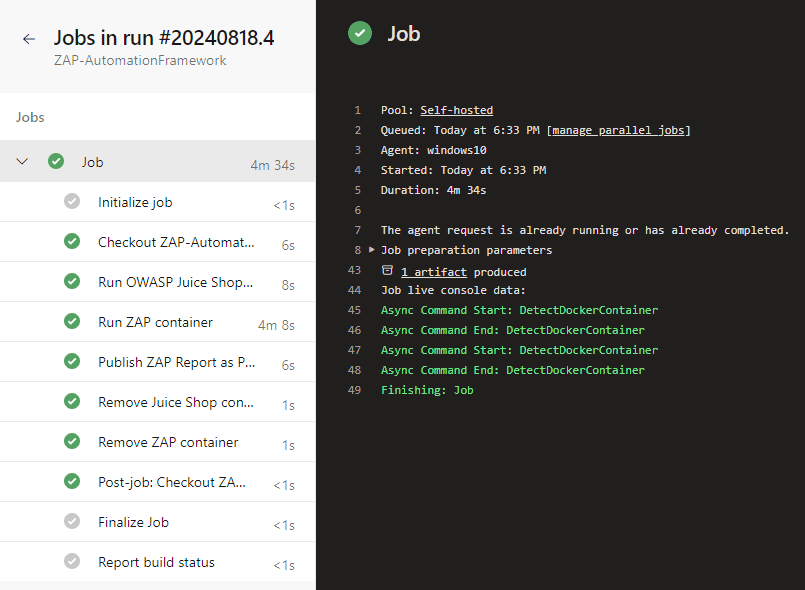Click log line 'Agent: windows10'
The image size is (805, 590).
point(433,150)
